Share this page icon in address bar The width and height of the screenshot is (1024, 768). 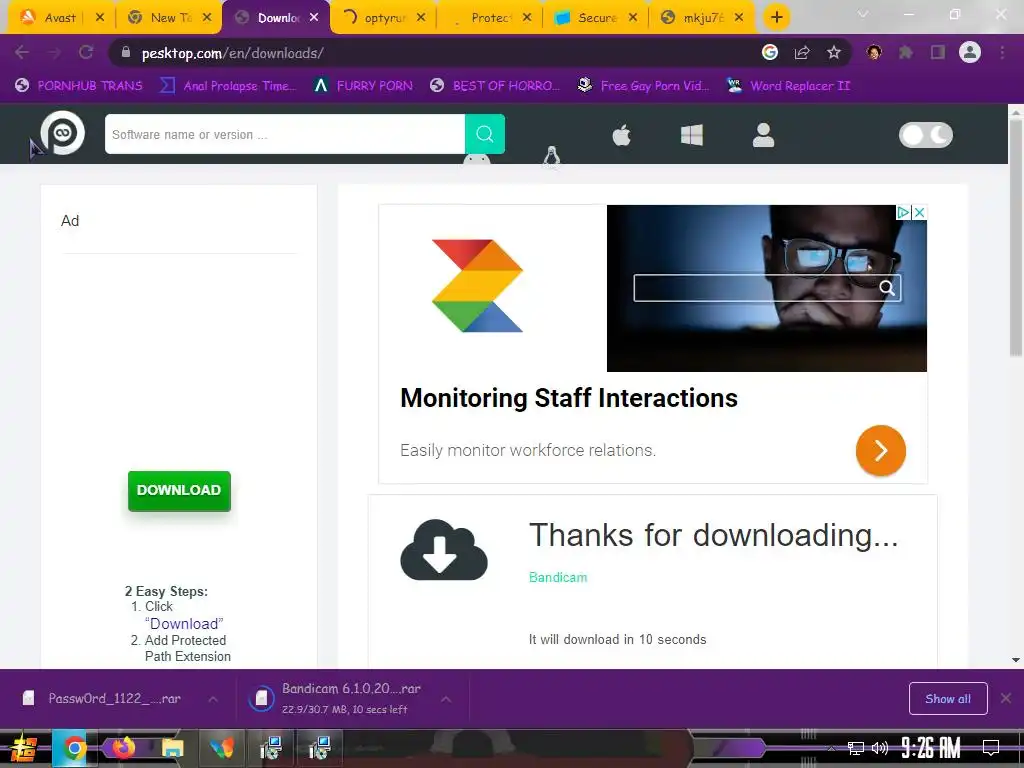click(x=802, y=52)
